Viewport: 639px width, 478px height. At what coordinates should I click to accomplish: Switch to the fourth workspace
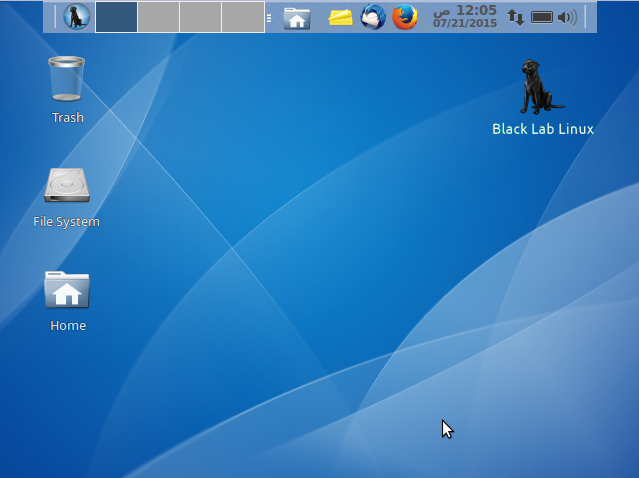click(243, 17)
